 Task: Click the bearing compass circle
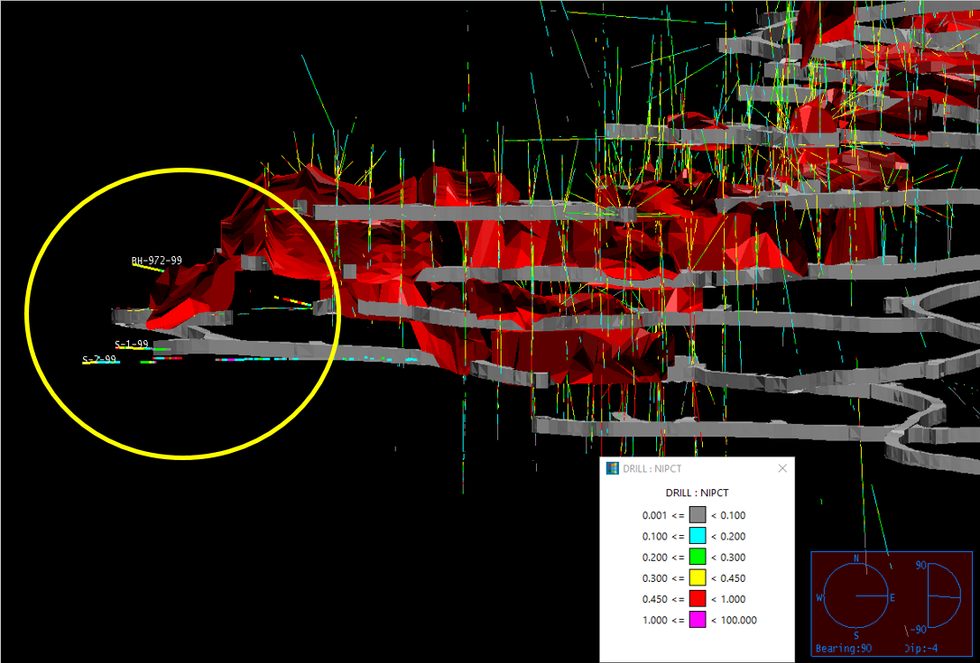(856, 597)
